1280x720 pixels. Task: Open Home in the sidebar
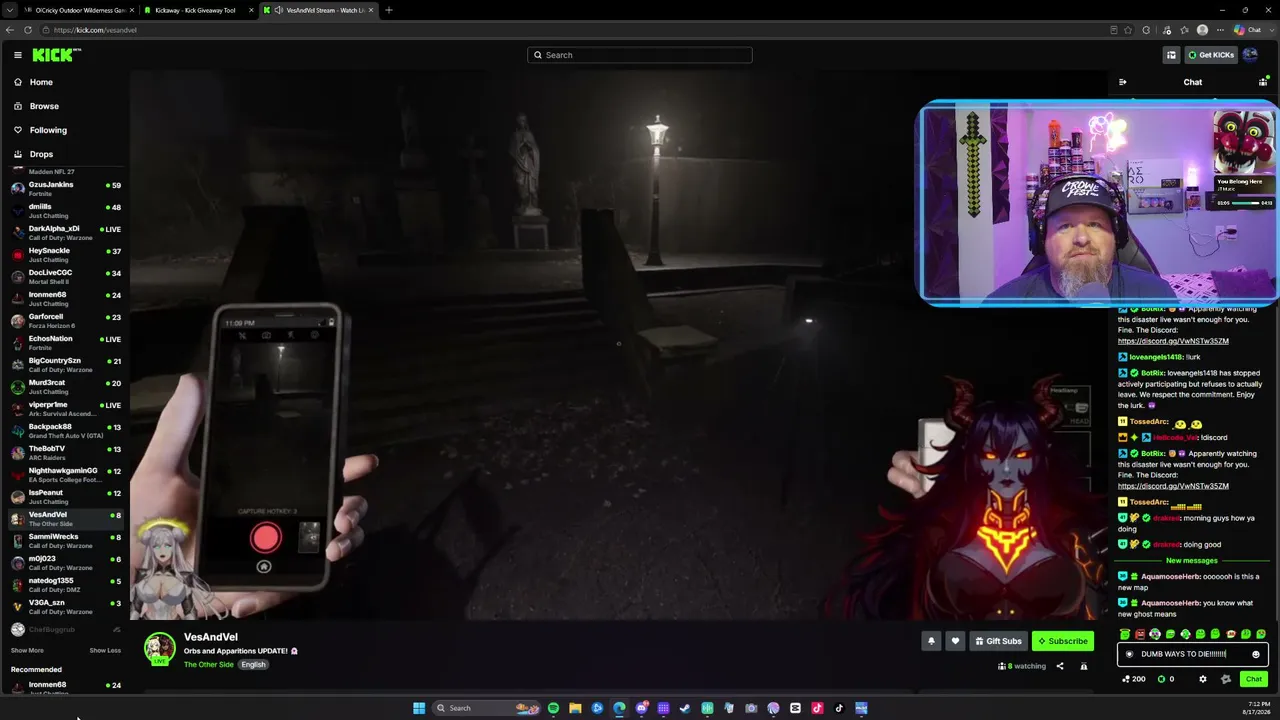(41, 82)
